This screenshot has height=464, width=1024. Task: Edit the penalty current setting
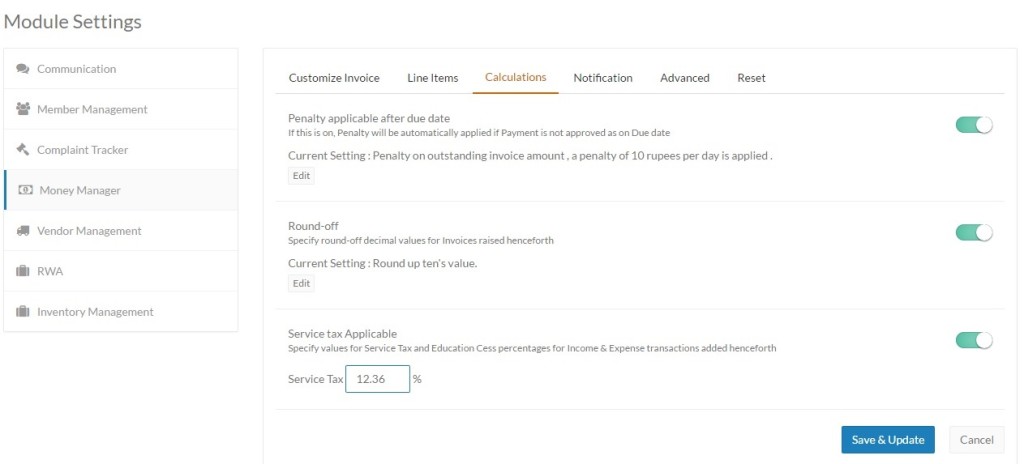(301, 176)
